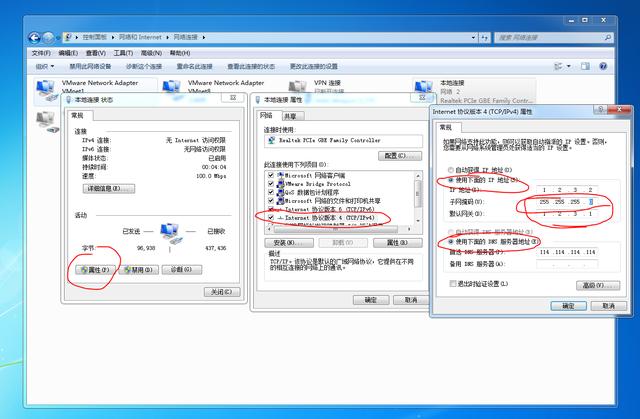Open the view options dropdown arrow

click(x=569, y=66)
